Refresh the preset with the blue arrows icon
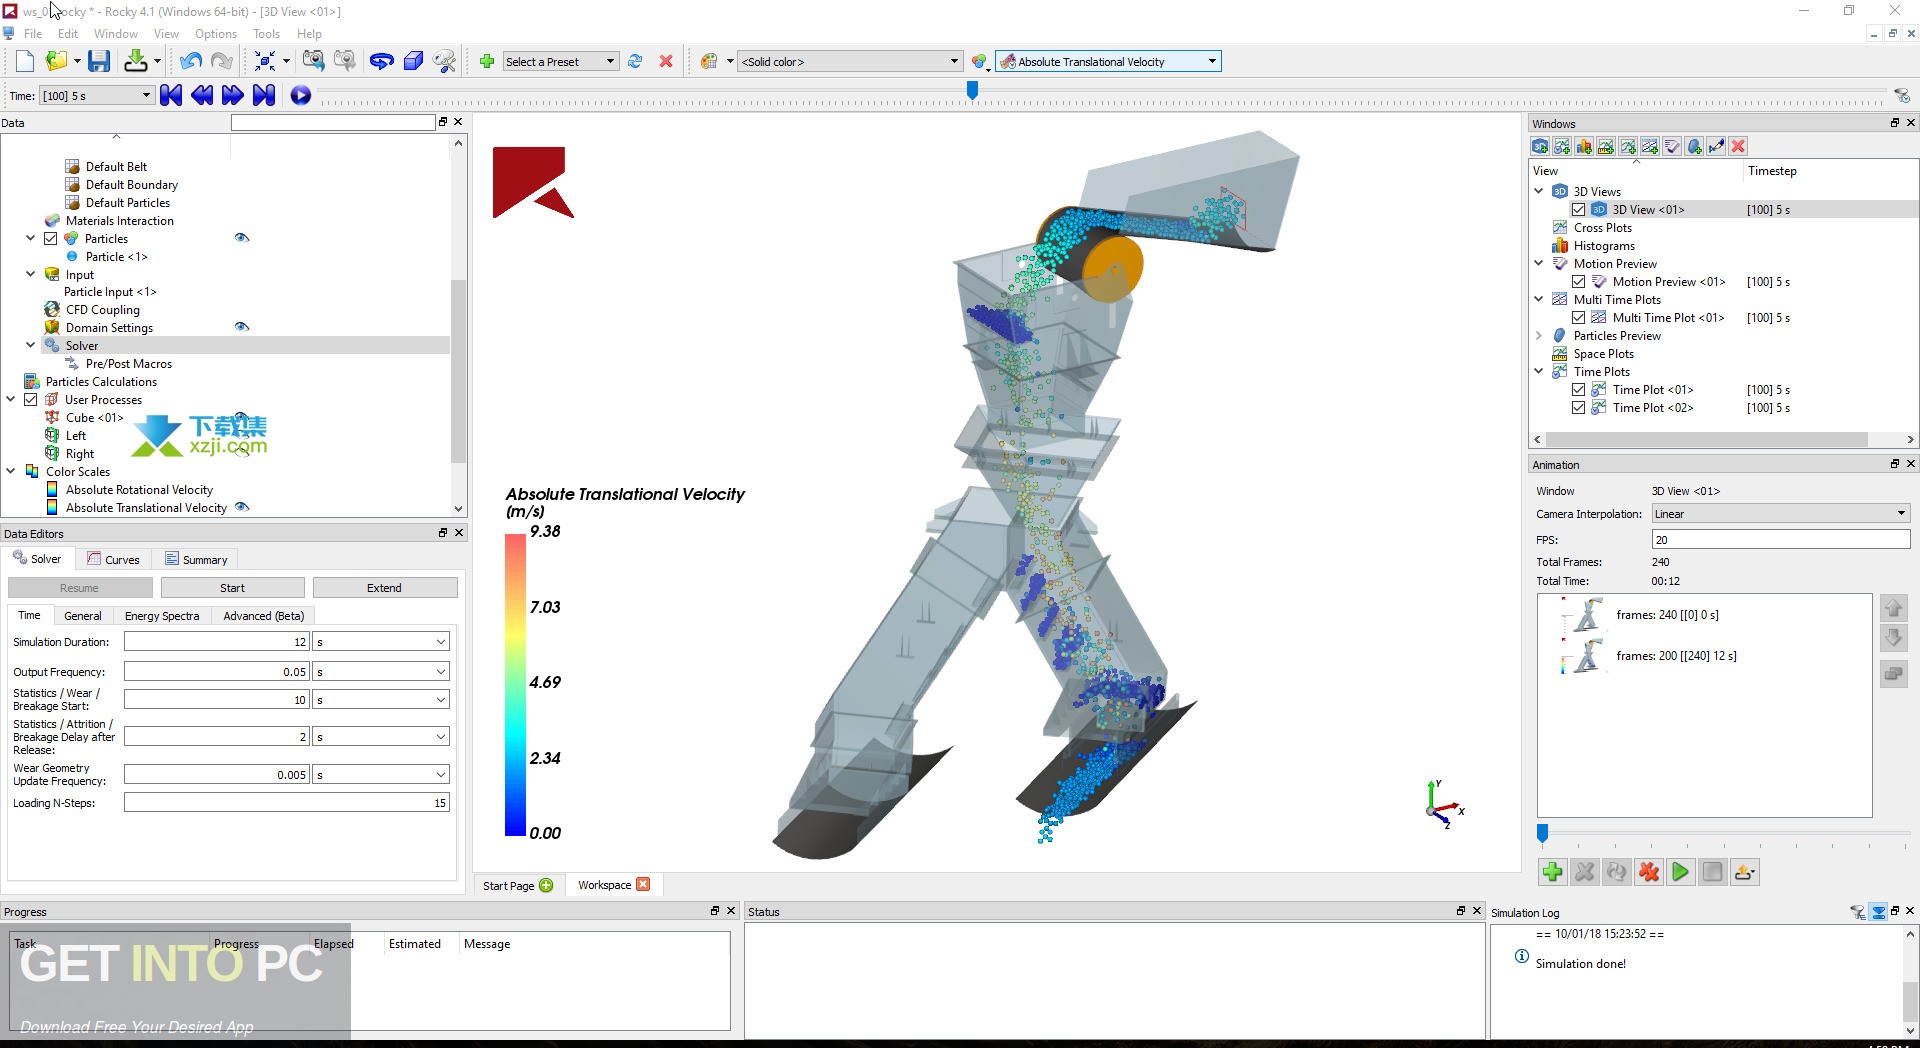Screen dimensions: 1920x1048 click(x=635, y=61)
